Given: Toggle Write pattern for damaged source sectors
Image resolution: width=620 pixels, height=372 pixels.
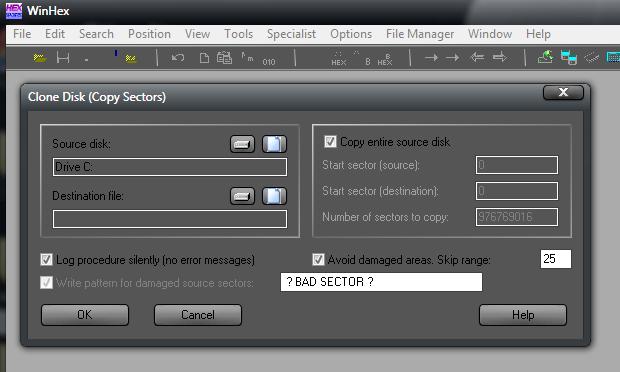Looking at the screenshot, I should tap(46, 283).
